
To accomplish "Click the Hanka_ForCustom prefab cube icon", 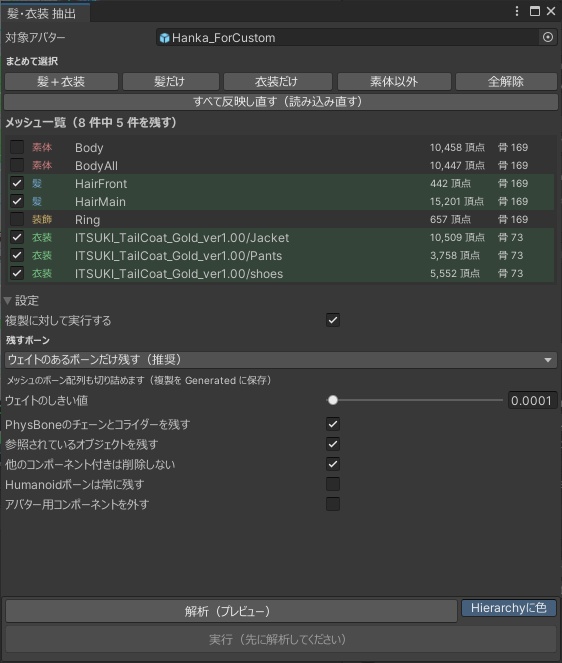I will 164,38.
